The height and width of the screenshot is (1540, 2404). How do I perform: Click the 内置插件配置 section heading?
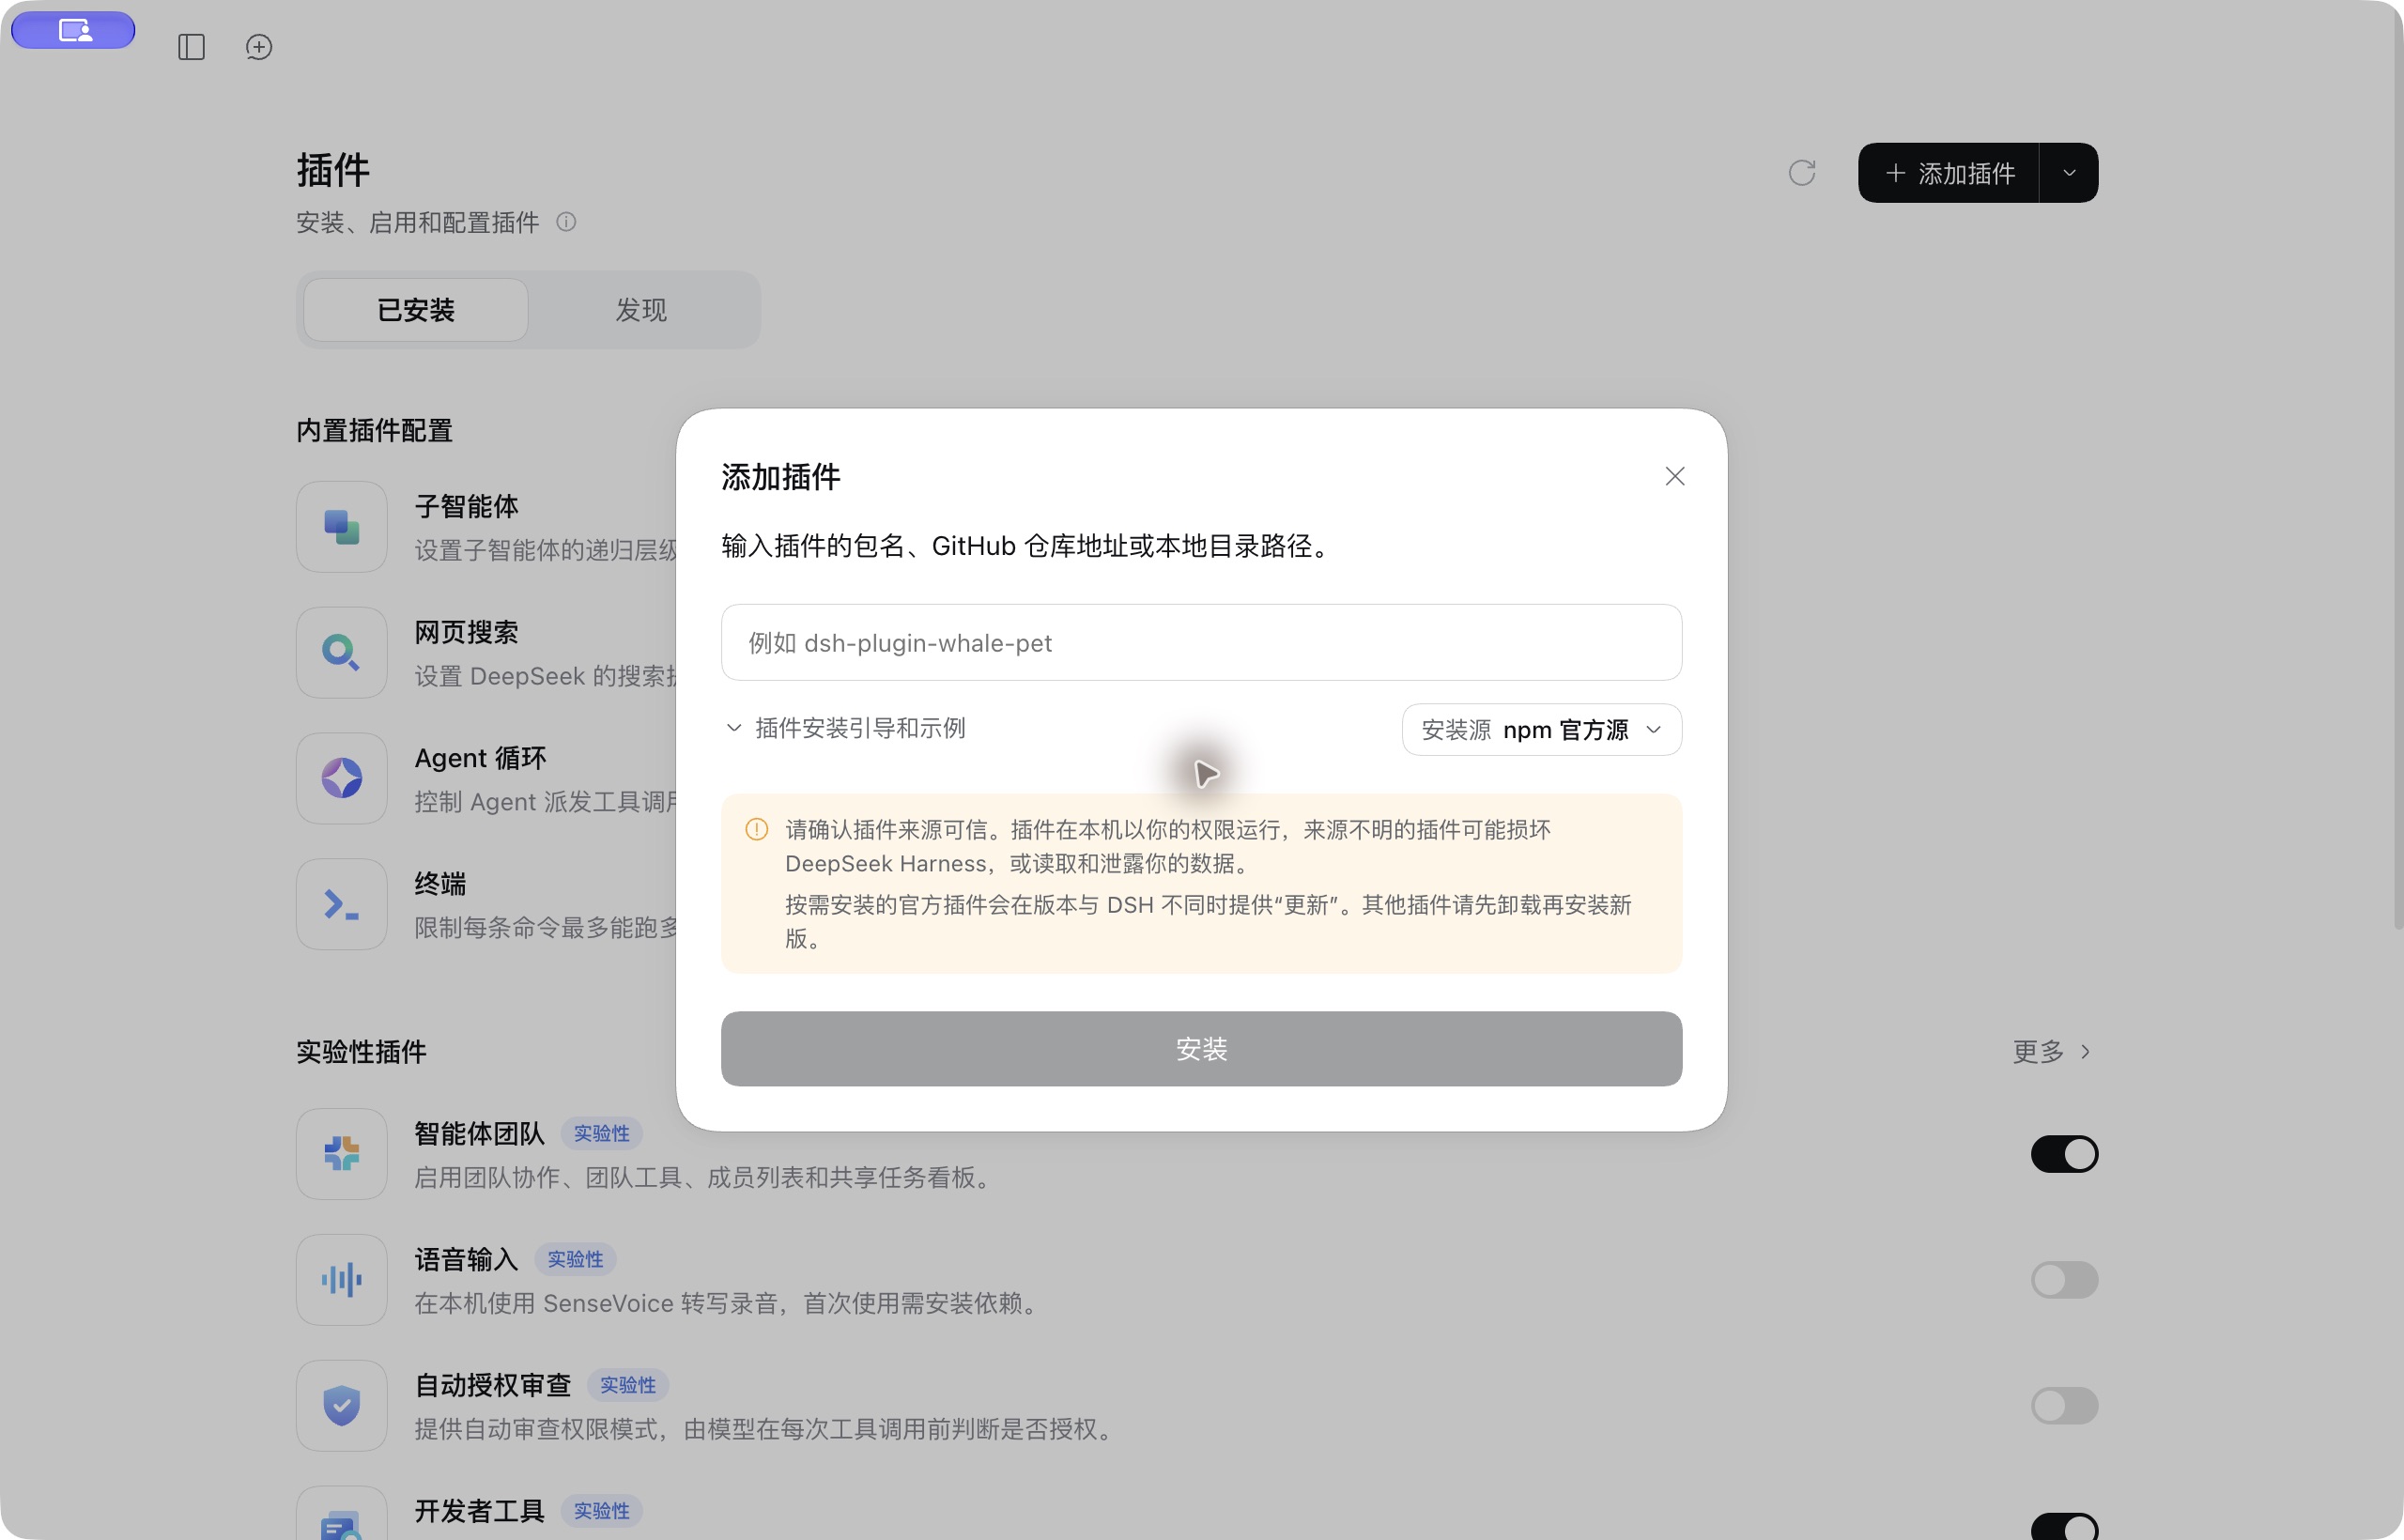[x=374, y=431]
